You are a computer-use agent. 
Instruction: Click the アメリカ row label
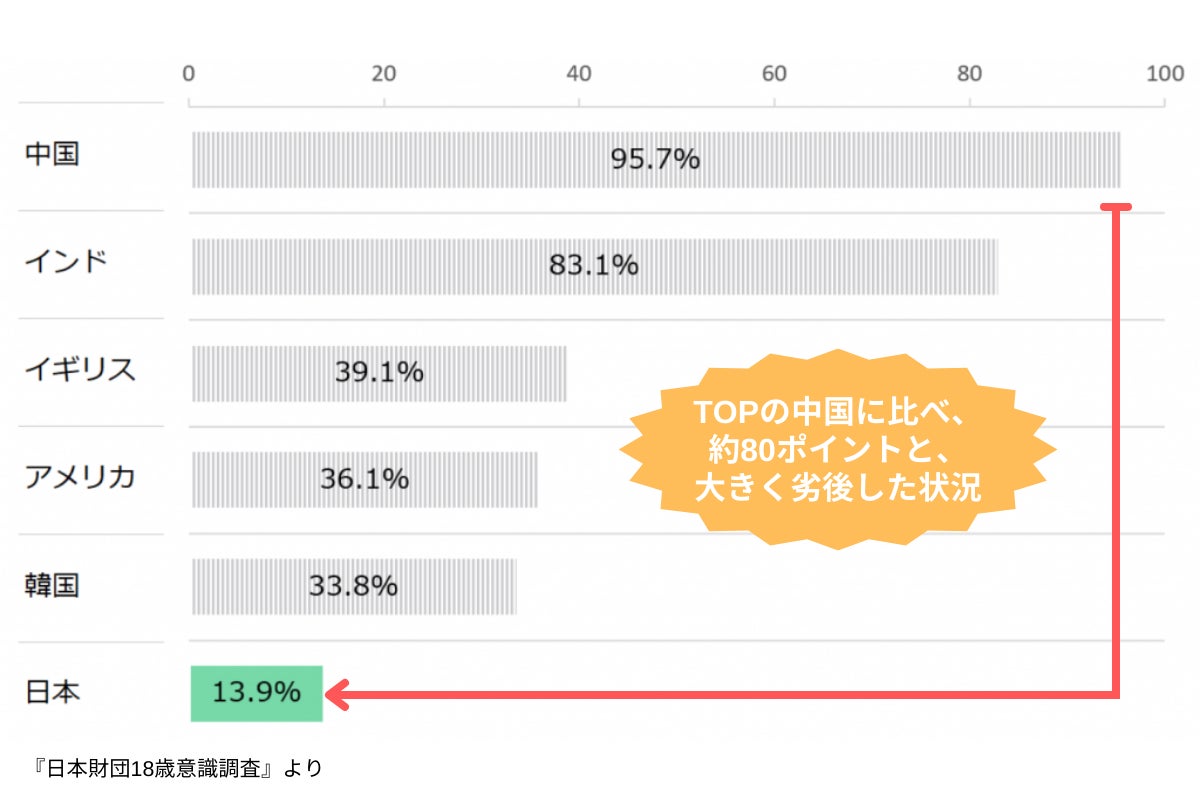pyautogui.click(x=80, y=478)
